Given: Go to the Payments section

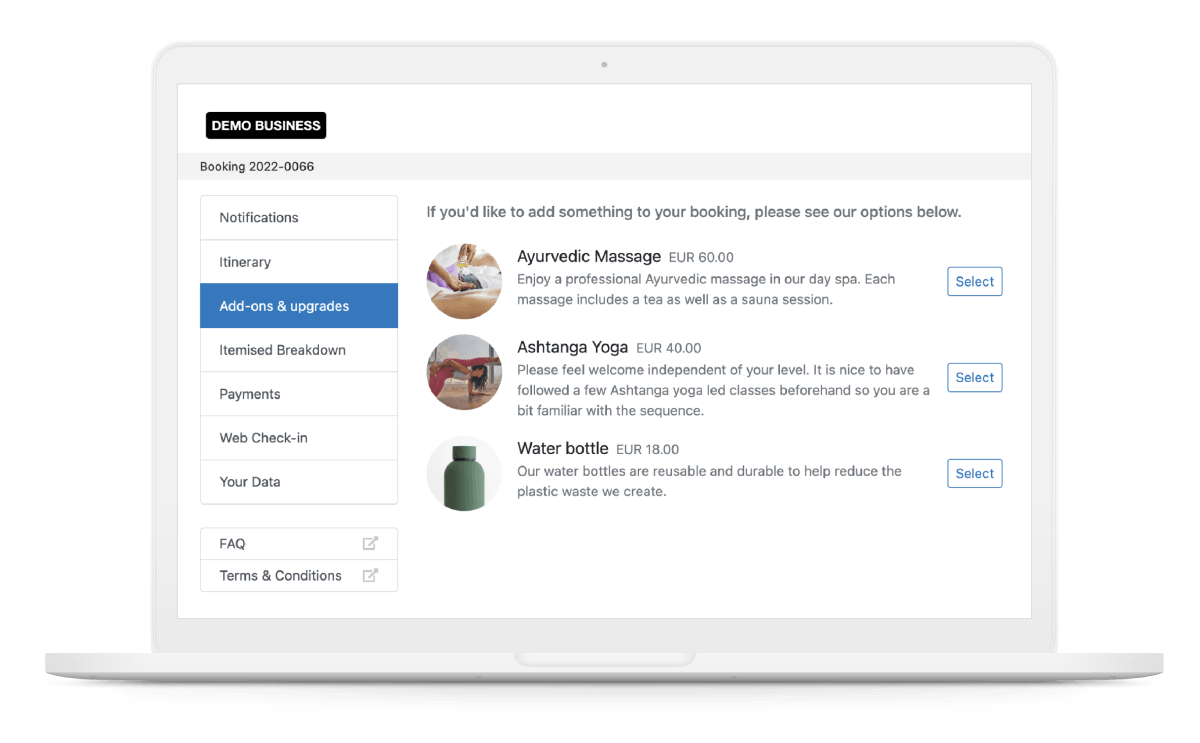Looking at the screenshot, I should tap(299, 394).
